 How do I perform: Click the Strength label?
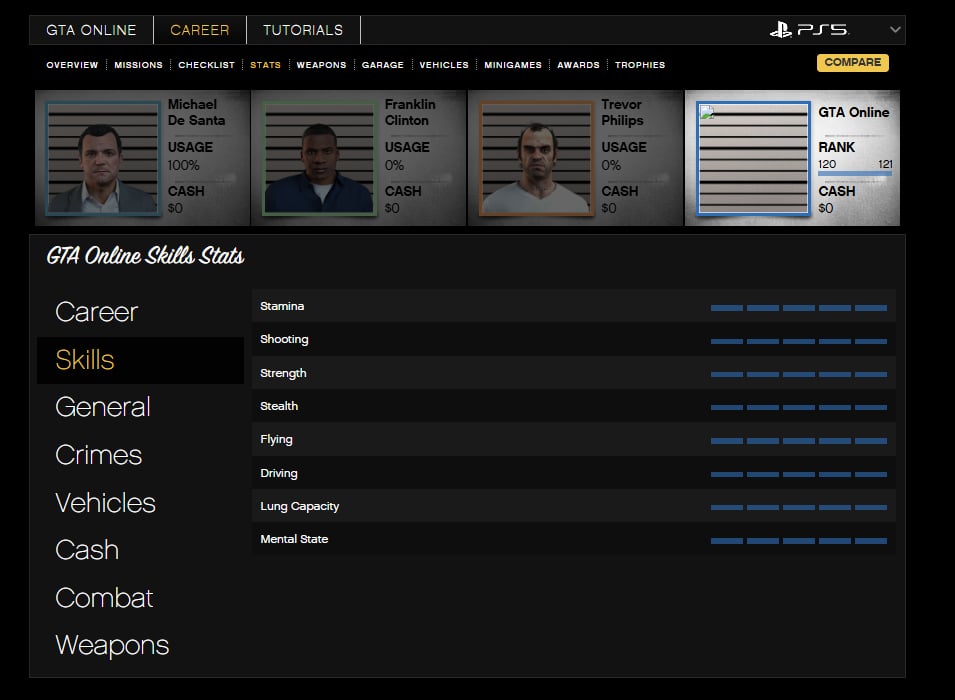coord(283,373)
